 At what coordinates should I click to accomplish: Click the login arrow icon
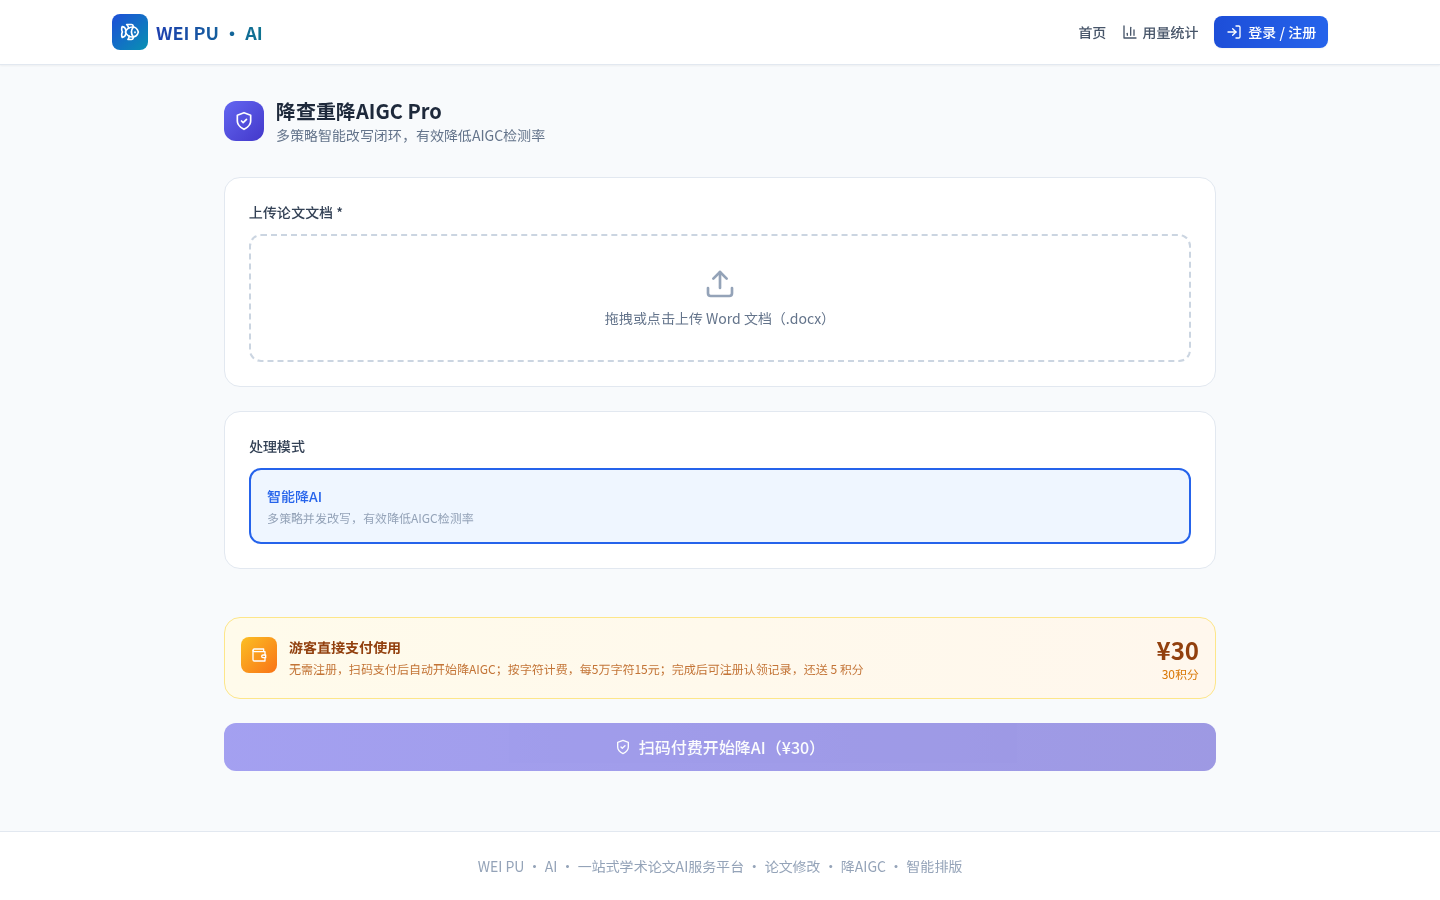tap(1234, 32)
